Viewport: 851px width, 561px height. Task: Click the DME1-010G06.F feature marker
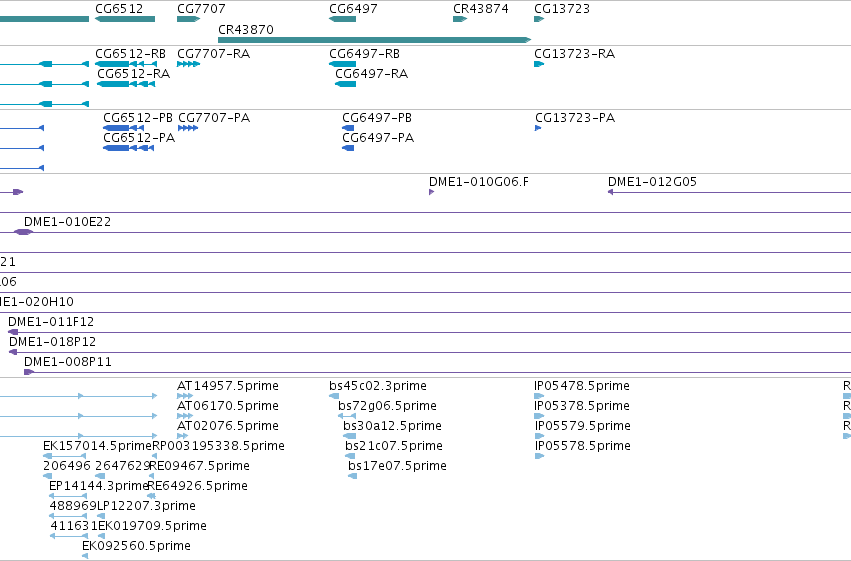(x=431, y=192)
